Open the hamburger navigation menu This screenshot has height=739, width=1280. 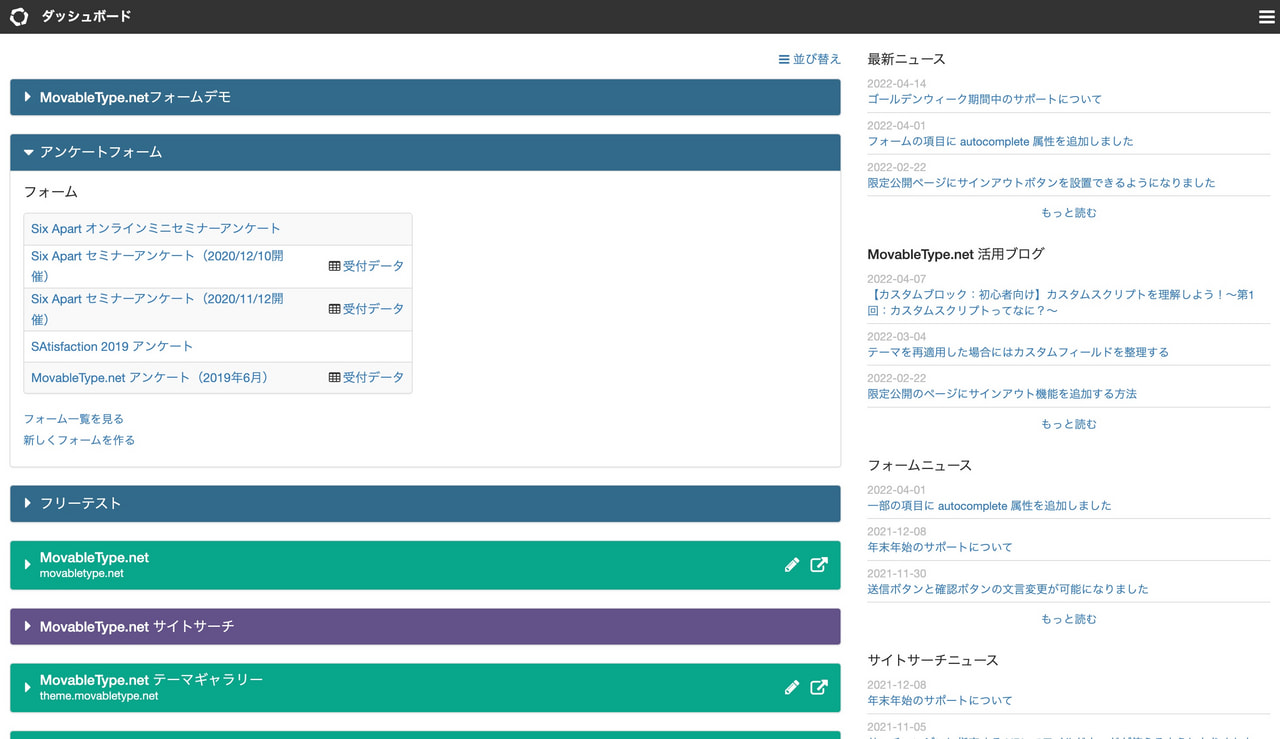1266,16
